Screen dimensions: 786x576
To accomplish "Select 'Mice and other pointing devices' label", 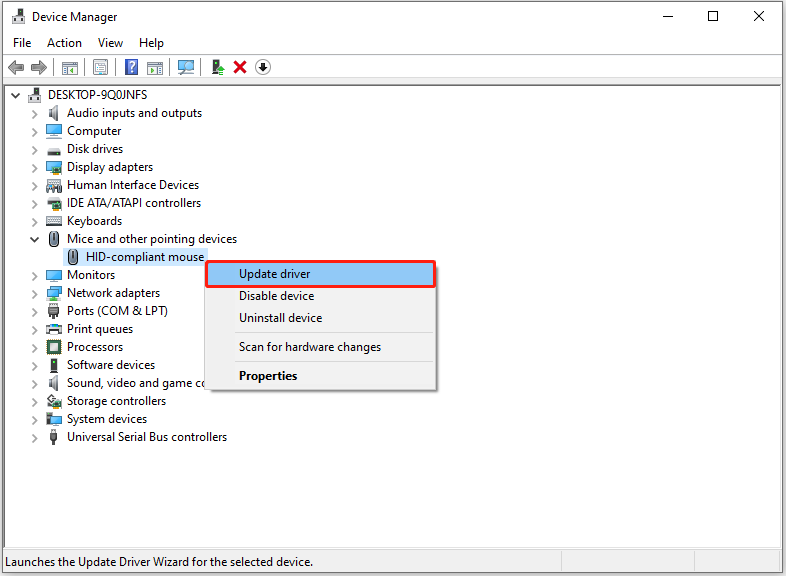I will [x=152, y=239].
